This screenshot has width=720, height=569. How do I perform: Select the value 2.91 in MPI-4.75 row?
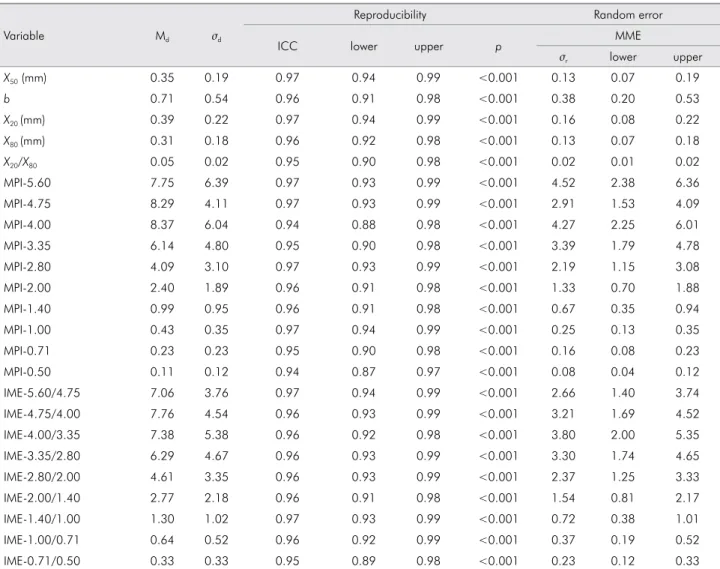(x=563, y=204)
